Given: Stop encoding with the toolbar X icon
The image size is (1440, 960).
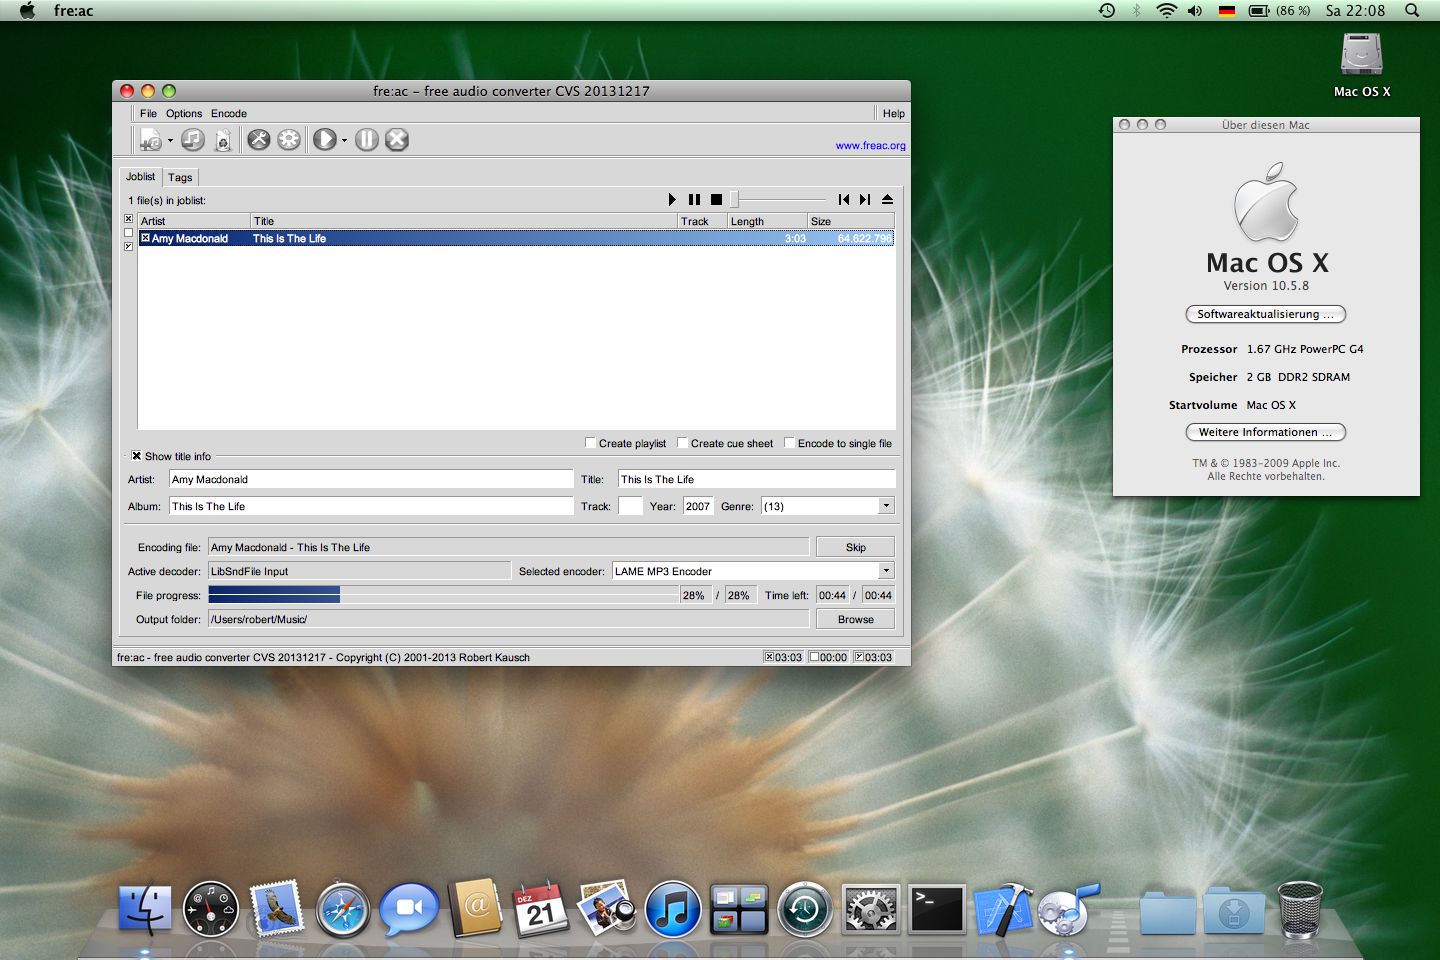Looking at the screenshot, I should coord(397,140).
